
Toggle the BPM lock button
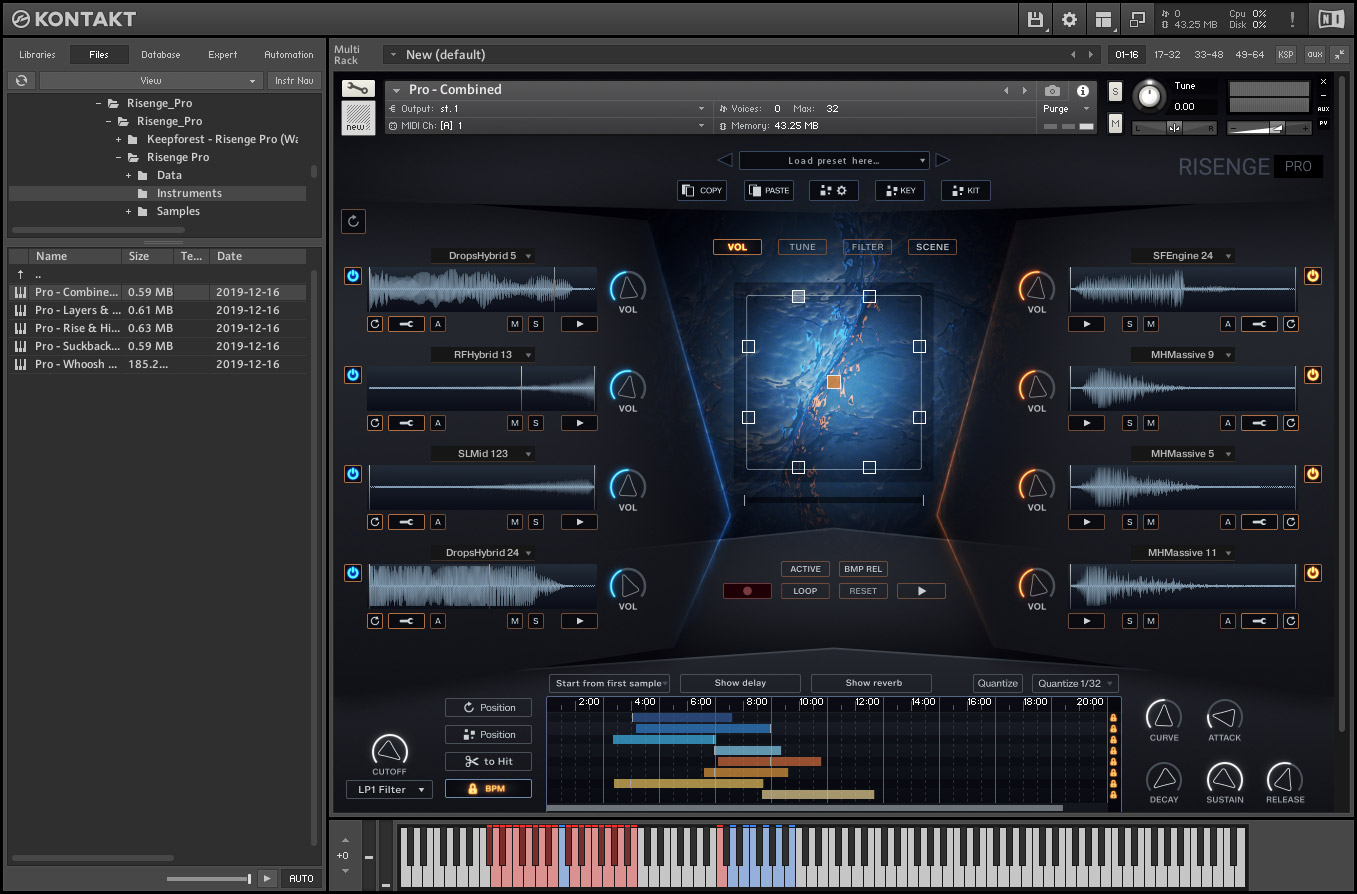point(488,789)
